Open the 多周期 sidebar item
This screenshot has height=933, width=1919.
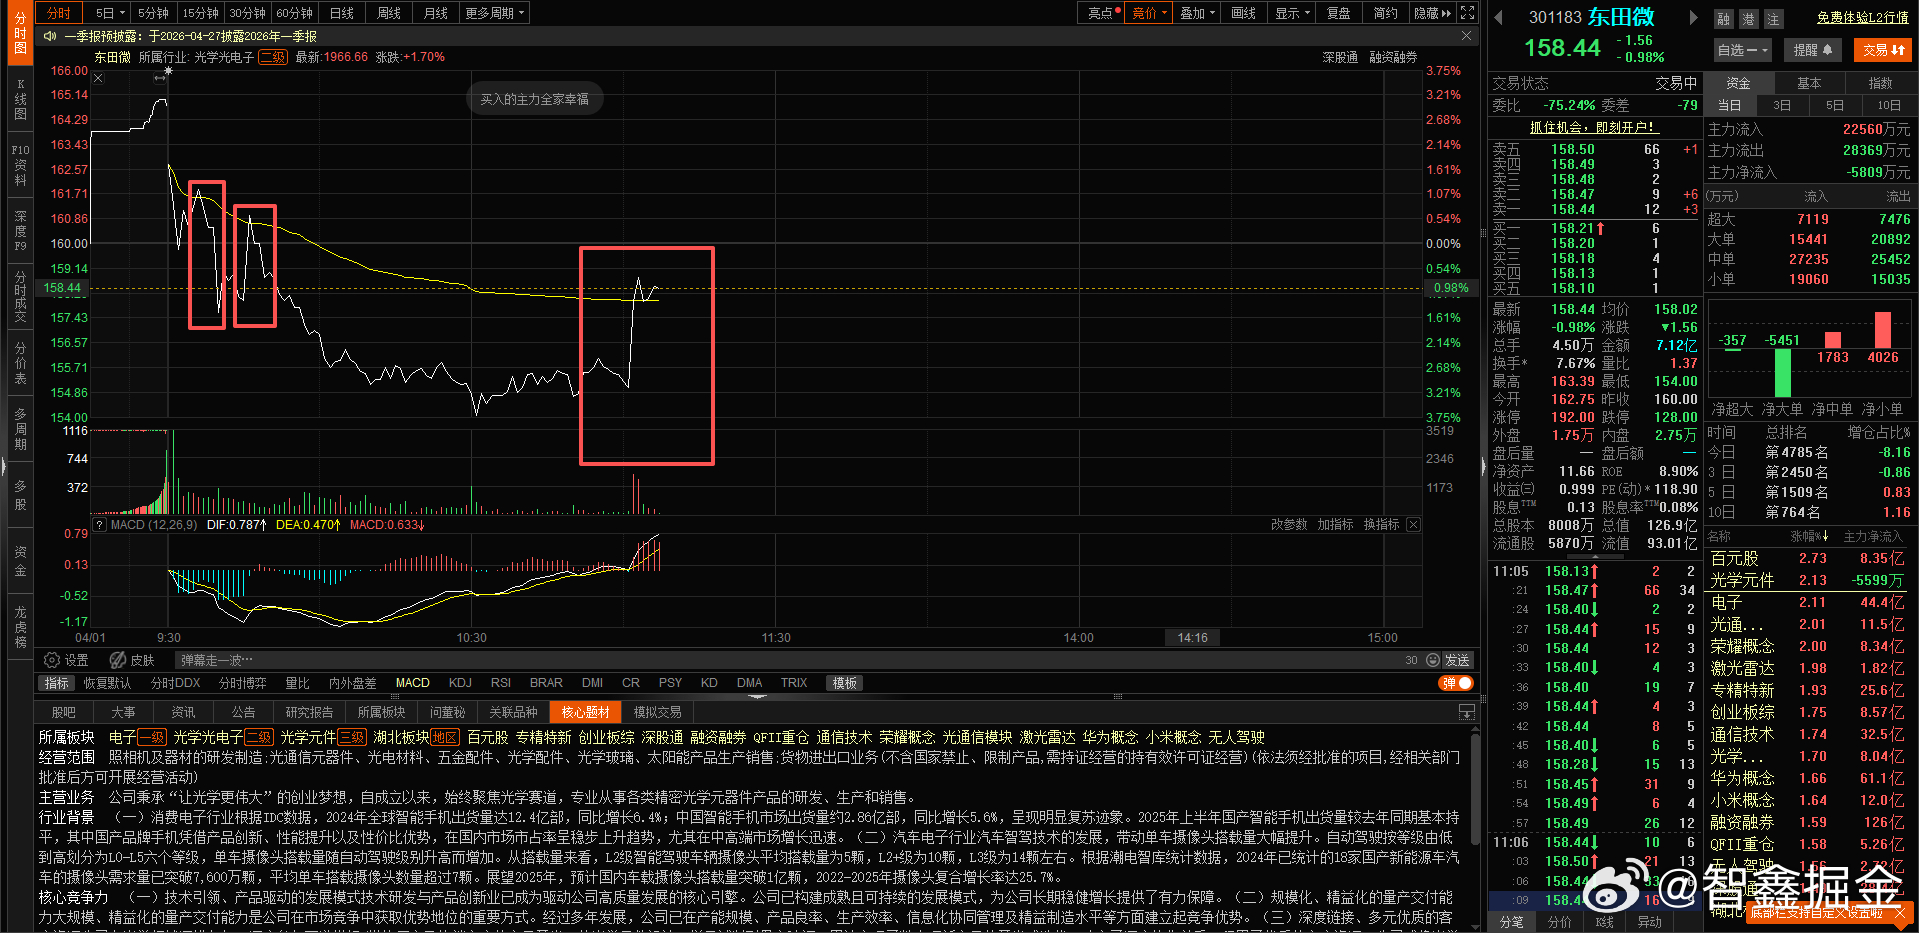tap(20, 429)
